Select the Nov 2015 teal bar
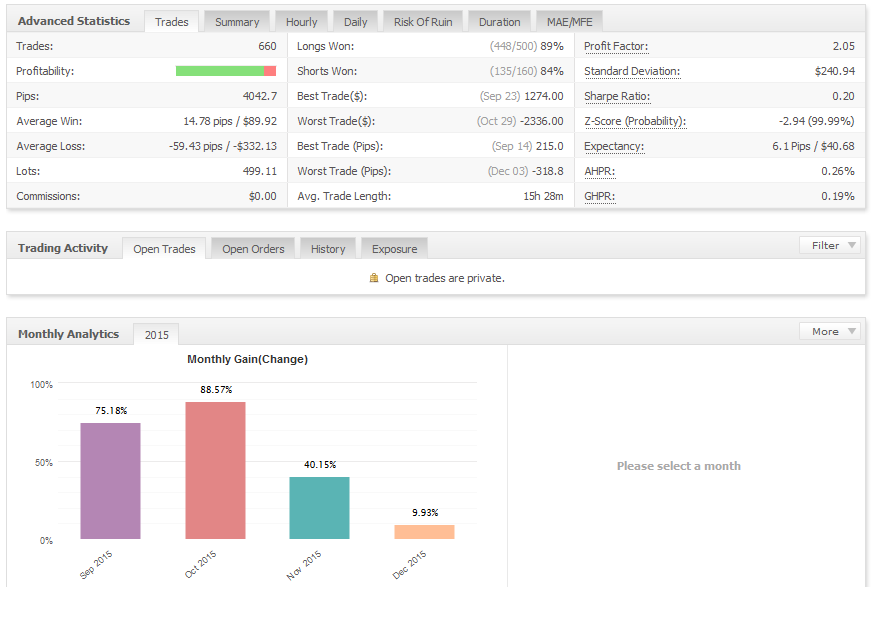 pyautogui.click(x=319, y=508)
